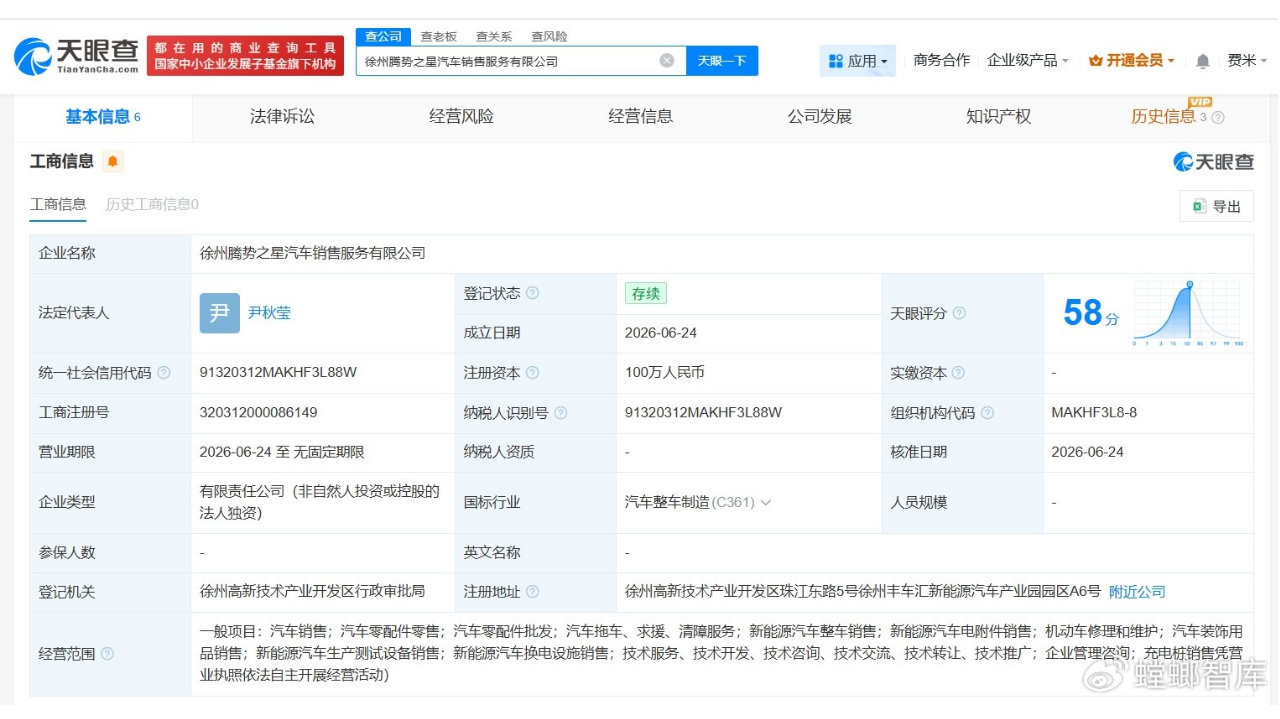Click organization code MAKHF3L8-8
1280x719 pixels.
(1094, 412)
